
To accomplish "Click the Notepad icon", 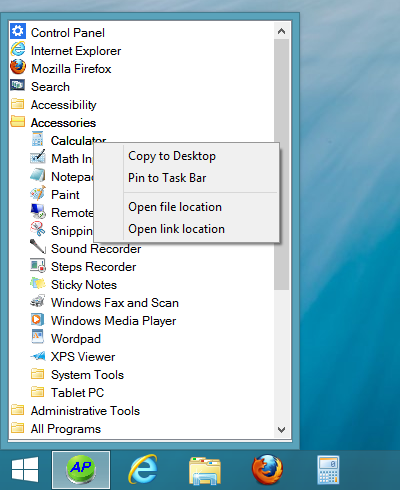I will [x=38, y=175].
